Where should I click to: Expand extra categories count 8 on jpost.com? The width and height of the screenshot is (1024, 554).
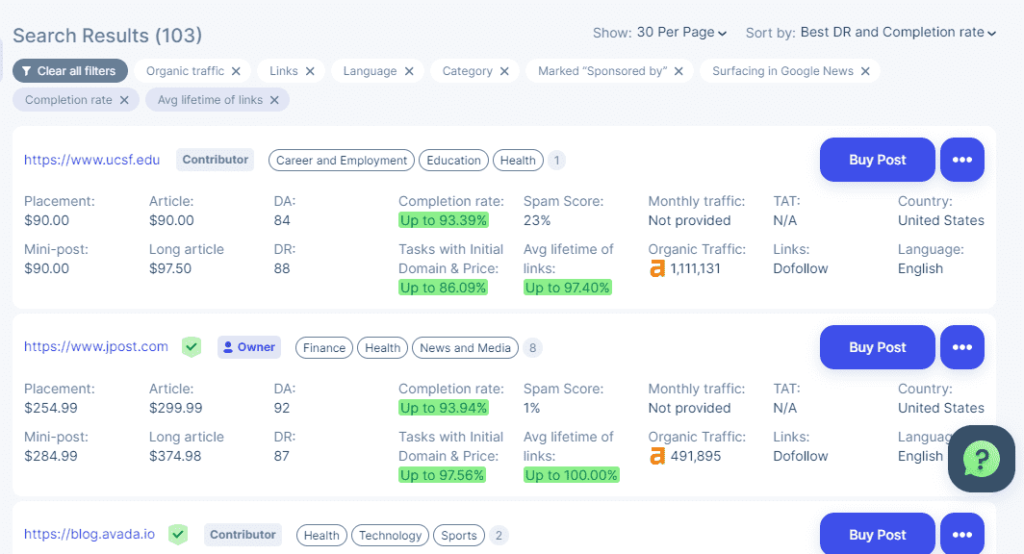pos(532,348)
